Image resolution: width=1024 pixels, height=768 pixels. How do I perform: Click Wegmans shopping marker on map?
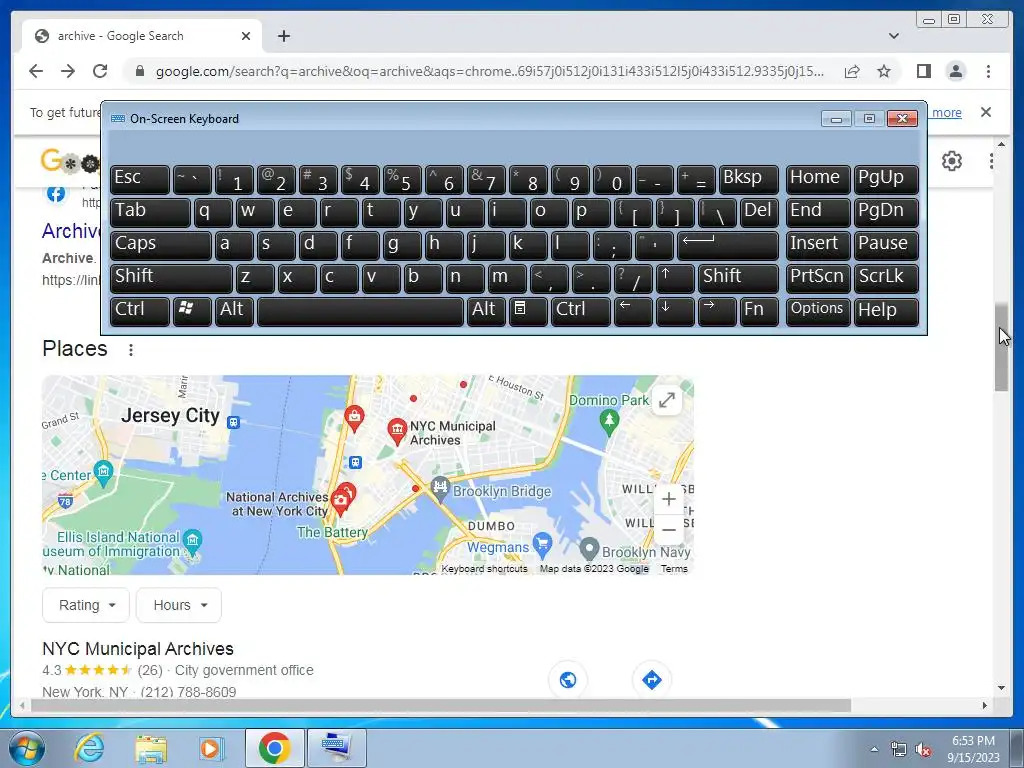[542, 544]
